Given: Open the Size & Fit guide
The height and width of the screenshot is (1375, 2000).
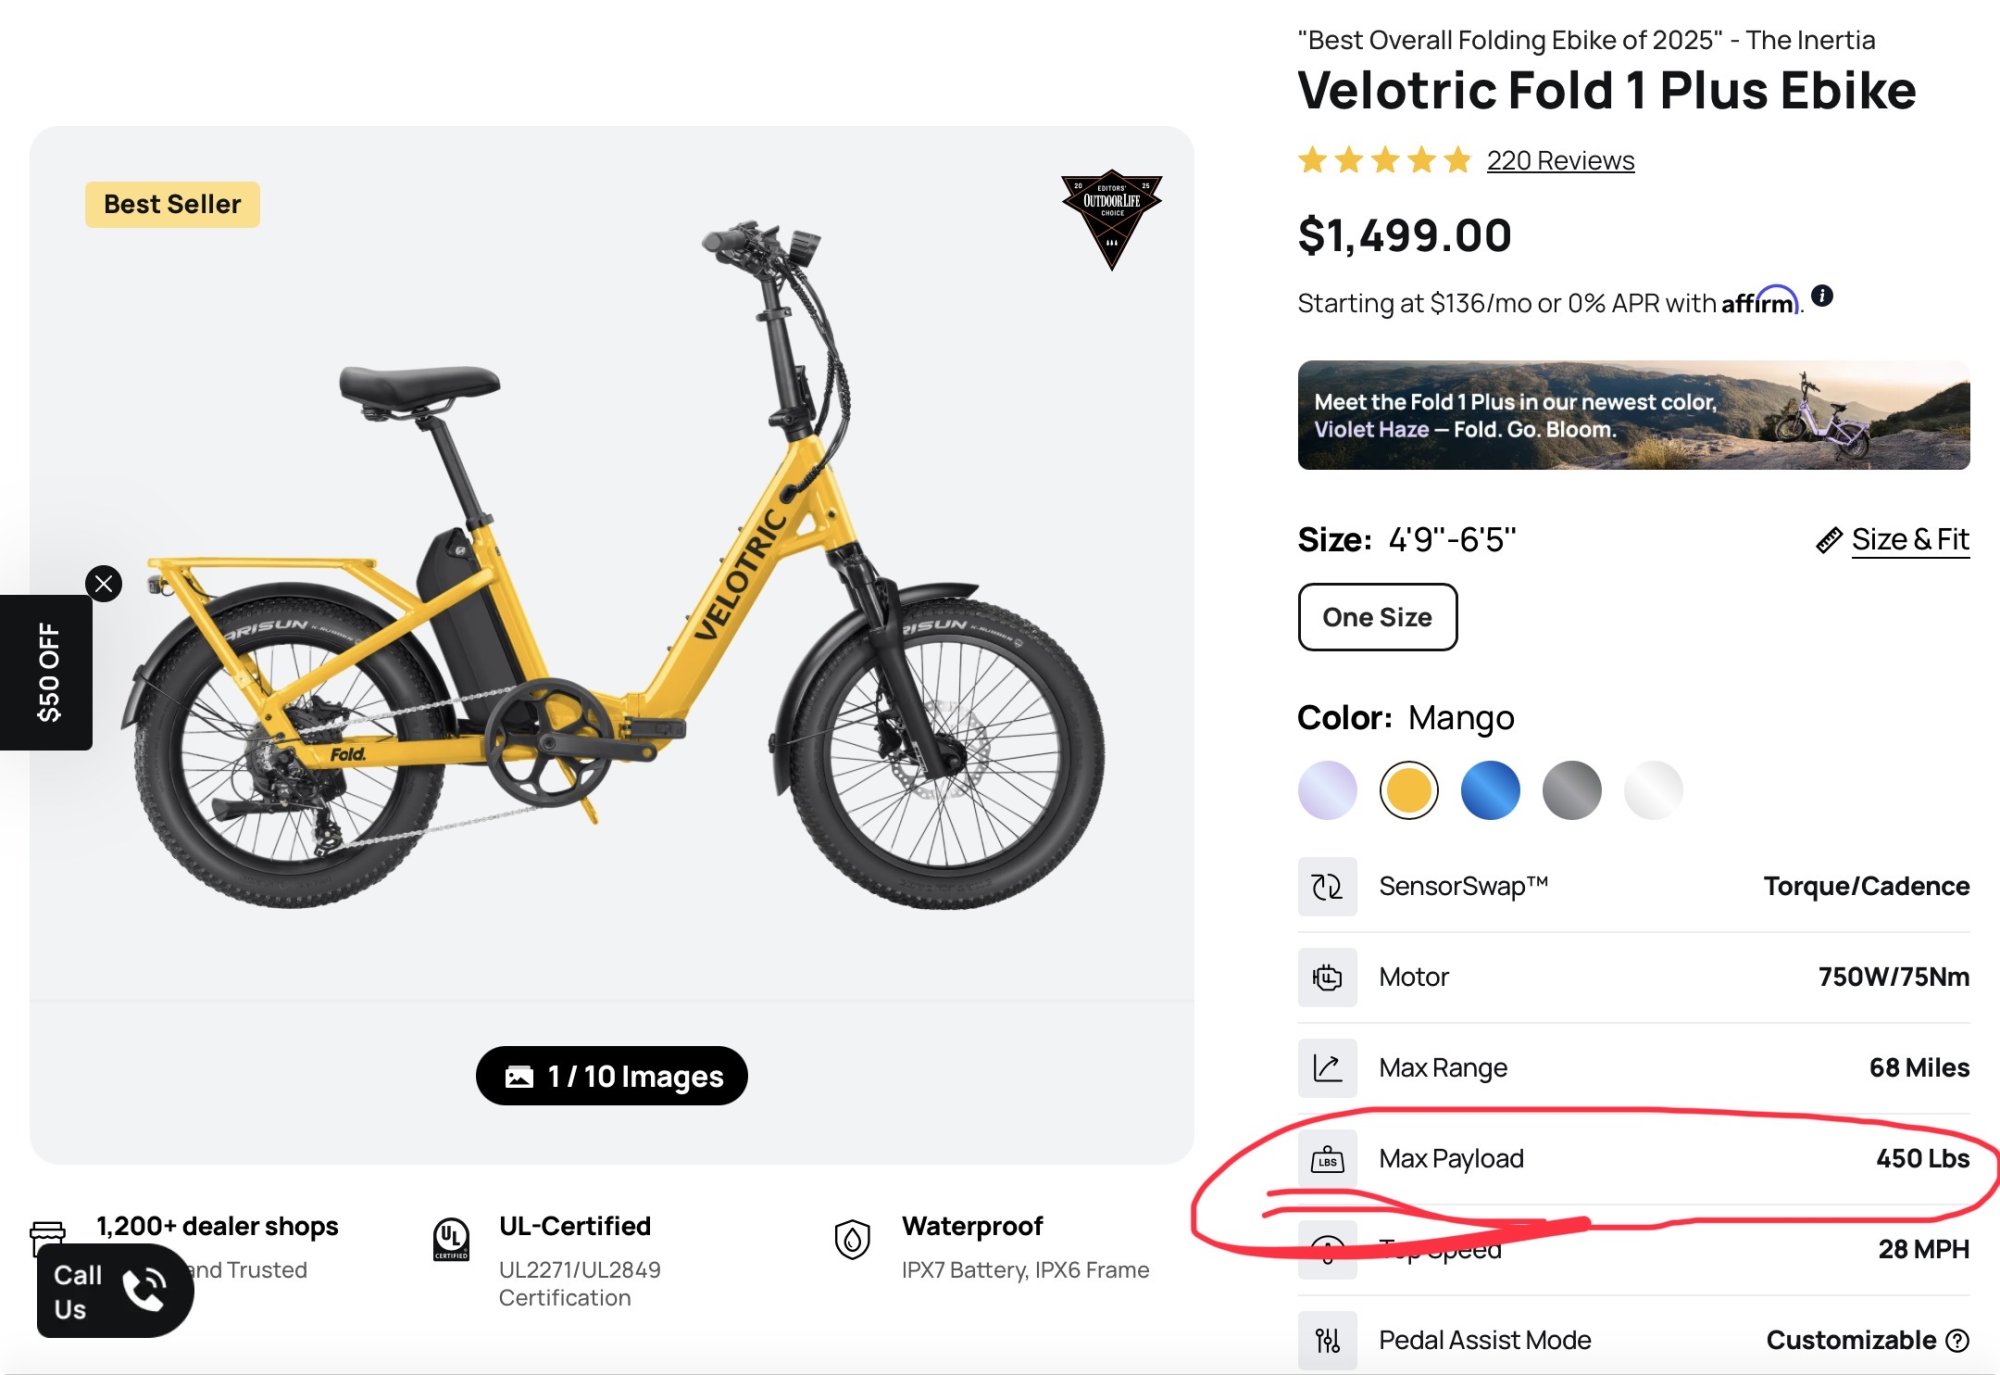Looking at the screenshot, I should coord(1909,540).
